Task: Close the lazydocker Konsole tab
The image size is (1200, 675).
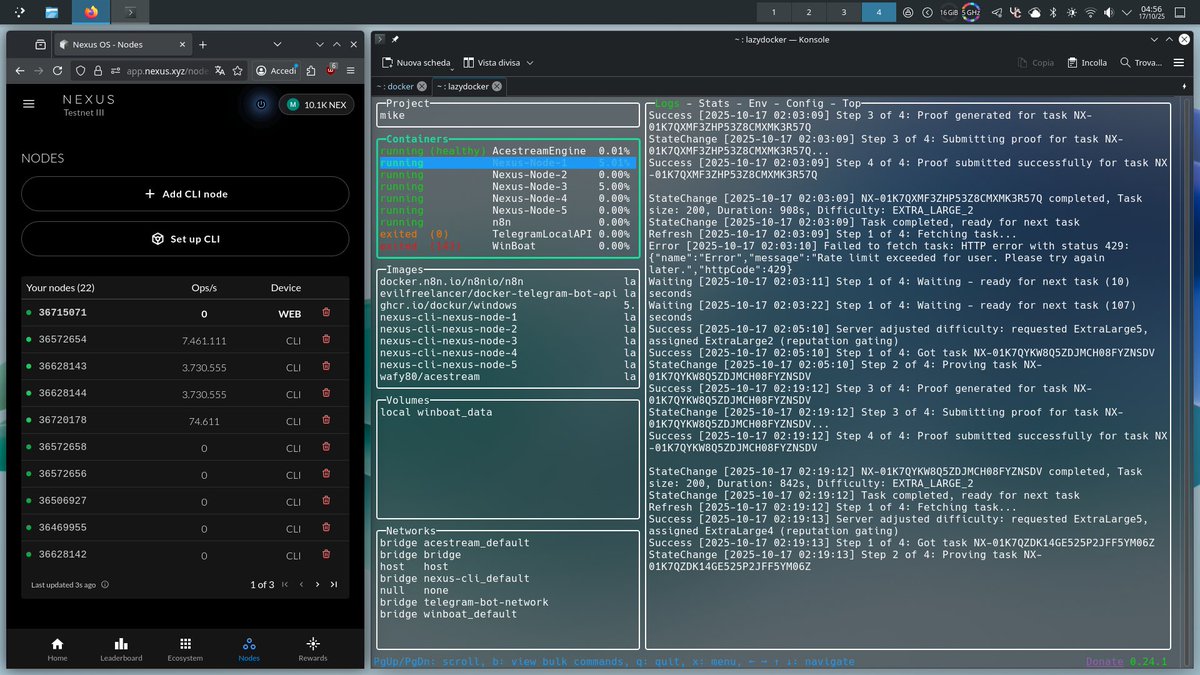Action: [497, 86]
